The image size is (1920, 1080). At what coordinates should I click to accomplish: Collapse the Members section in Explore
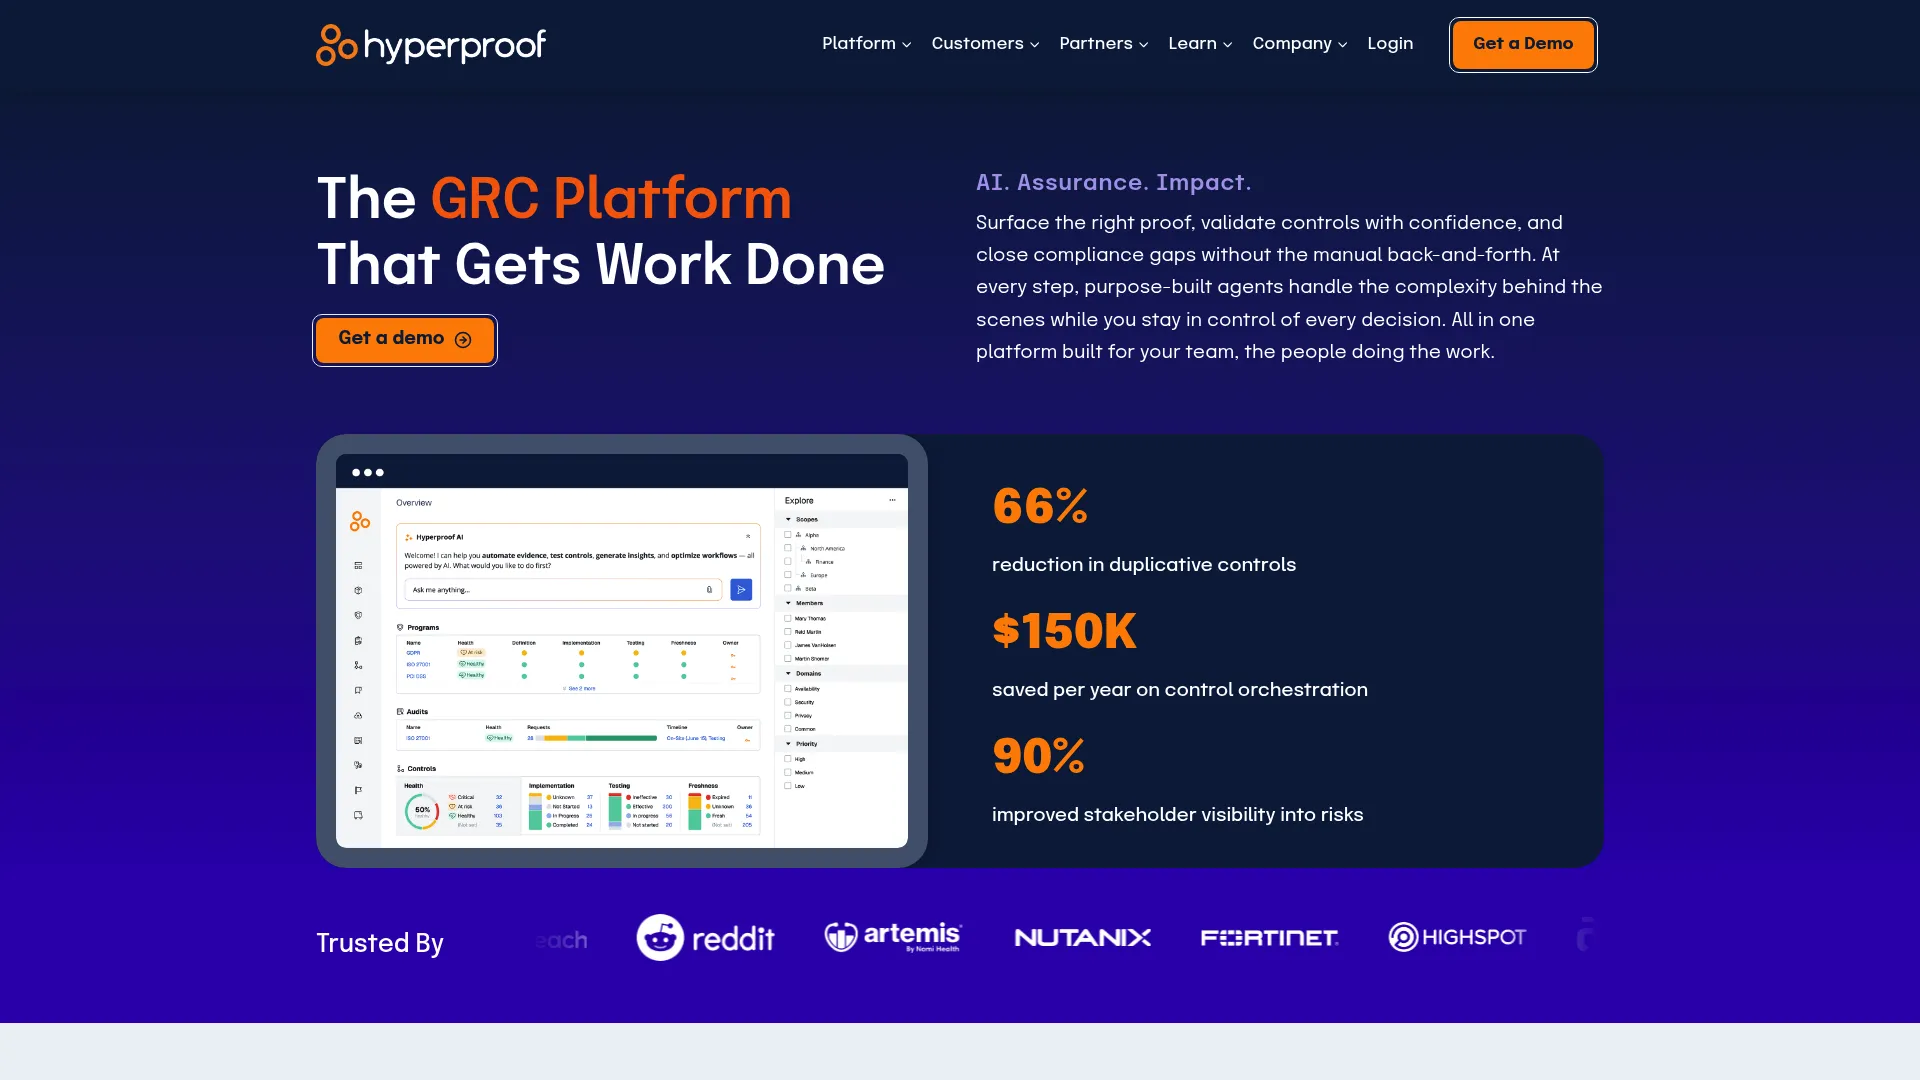pos(788,603)
